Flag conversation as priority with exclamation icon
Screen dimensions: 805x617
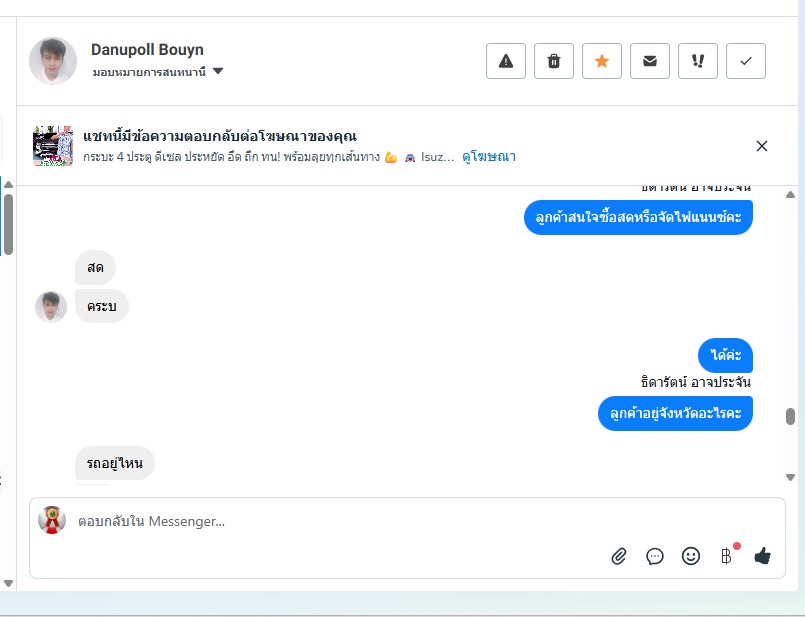click(x=698, y=61)
